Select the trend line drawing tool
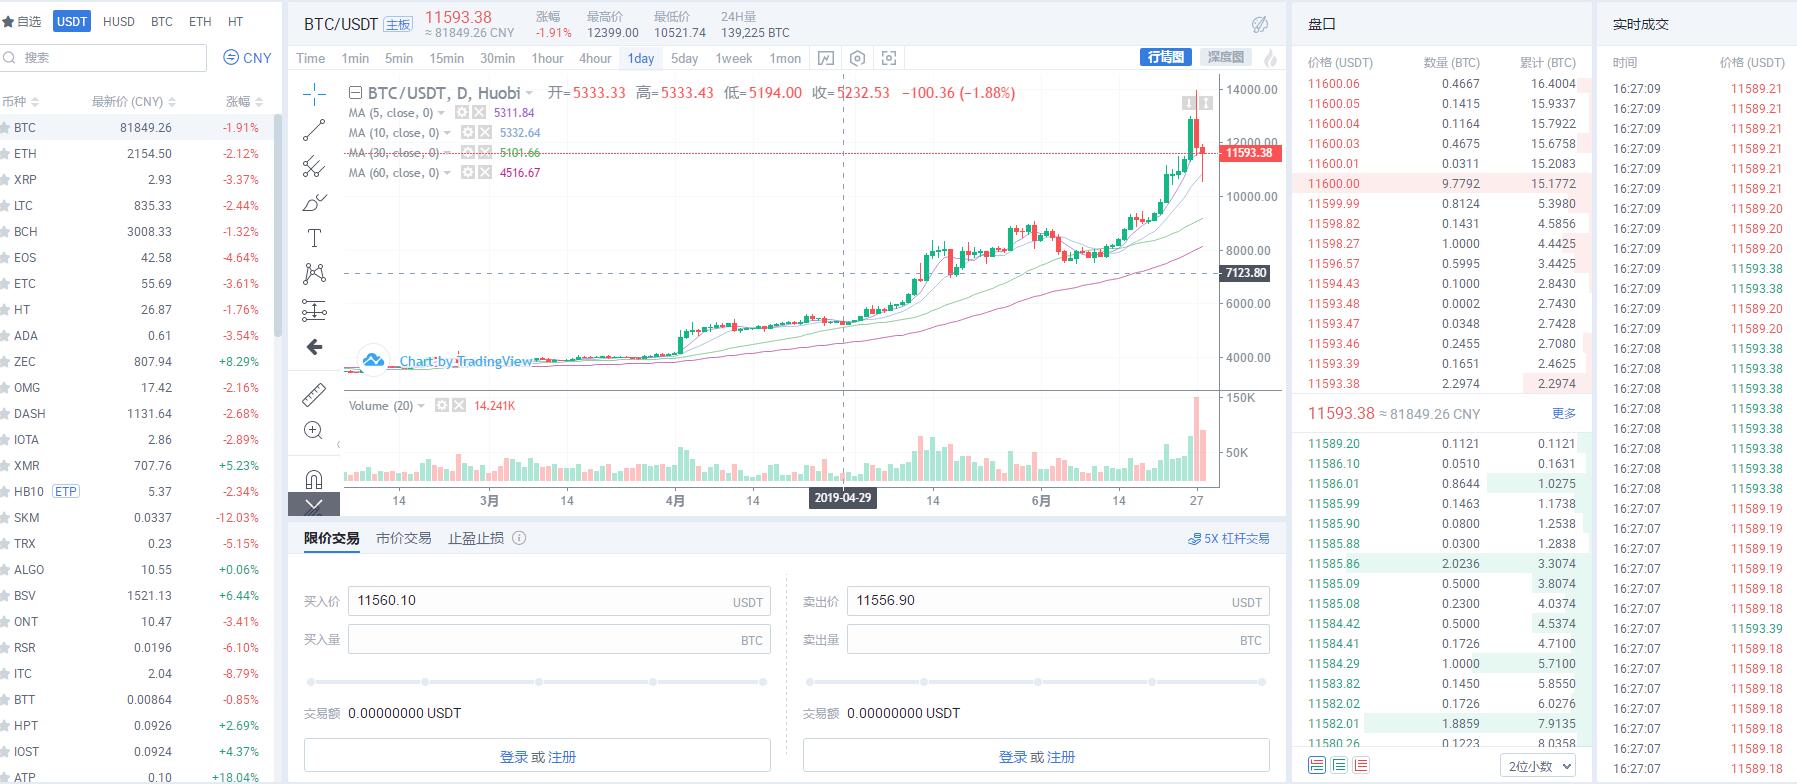Image resolution: width=1797 pixels, height=784 pixels. pos(314,130)
